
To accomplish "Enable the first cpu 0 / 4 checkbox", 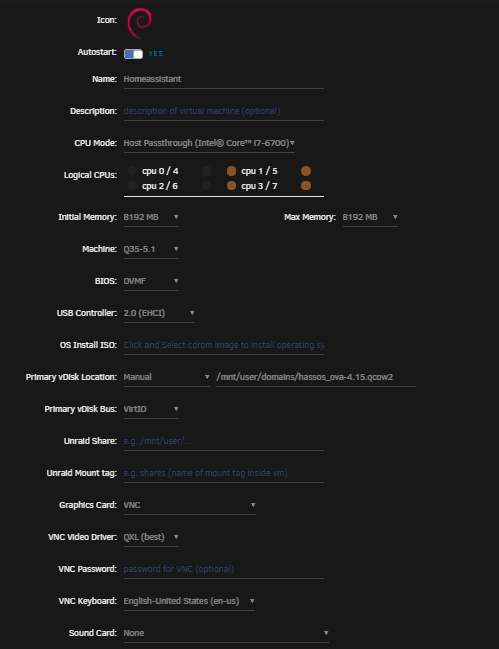I will click(132, 171).
